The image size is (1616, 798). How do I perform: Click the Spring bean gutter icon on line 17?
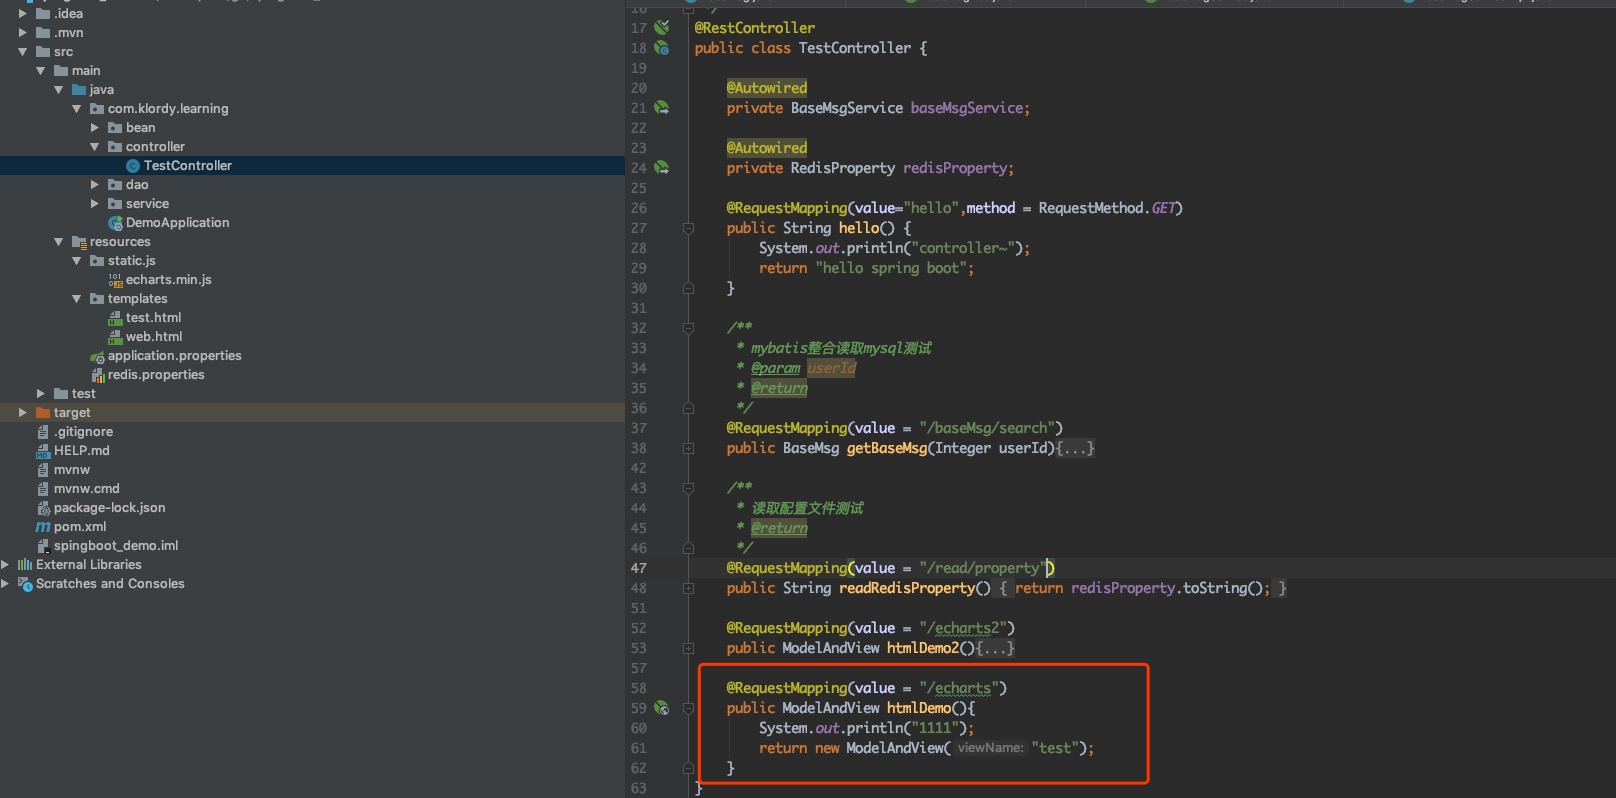click(x=661, y=28)
